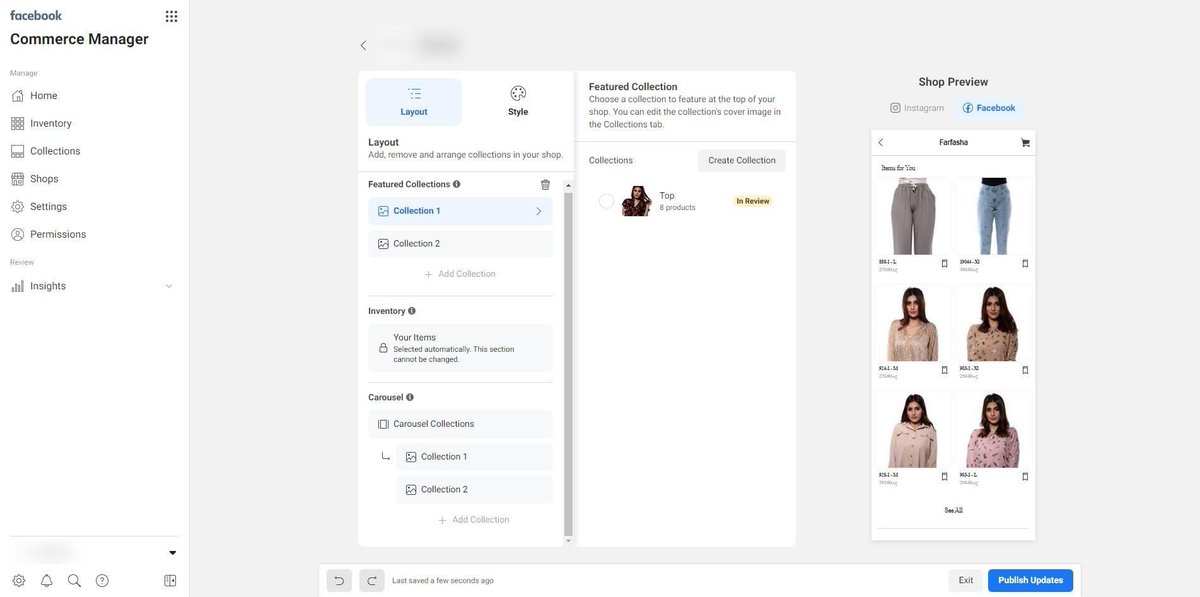
Task: Select the Carousel Collections row
Action: point(460,424)
